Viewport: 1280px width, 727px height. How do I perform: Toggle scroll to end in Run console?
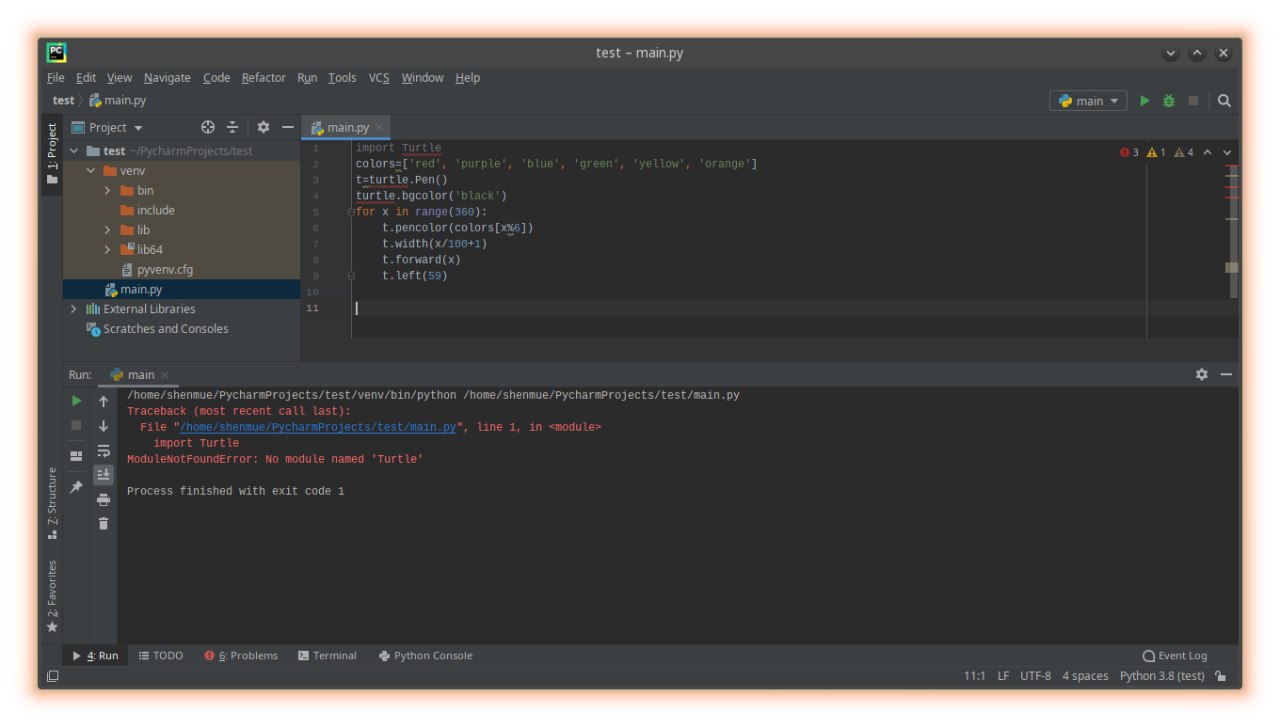click(x=103, y=474)
